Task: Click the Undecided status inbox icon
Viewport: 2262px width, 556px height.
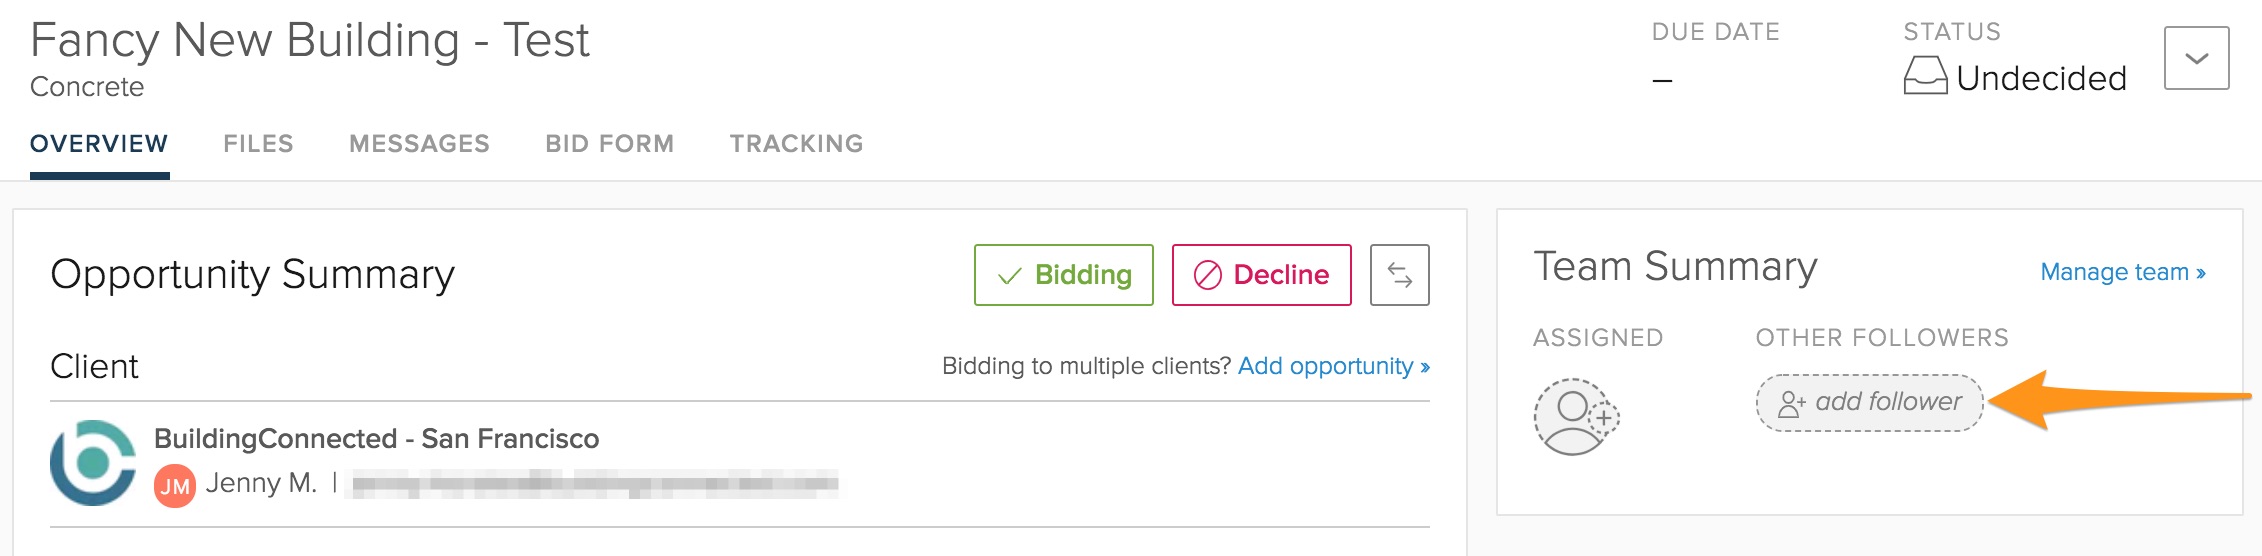Action: point(1925,76)
